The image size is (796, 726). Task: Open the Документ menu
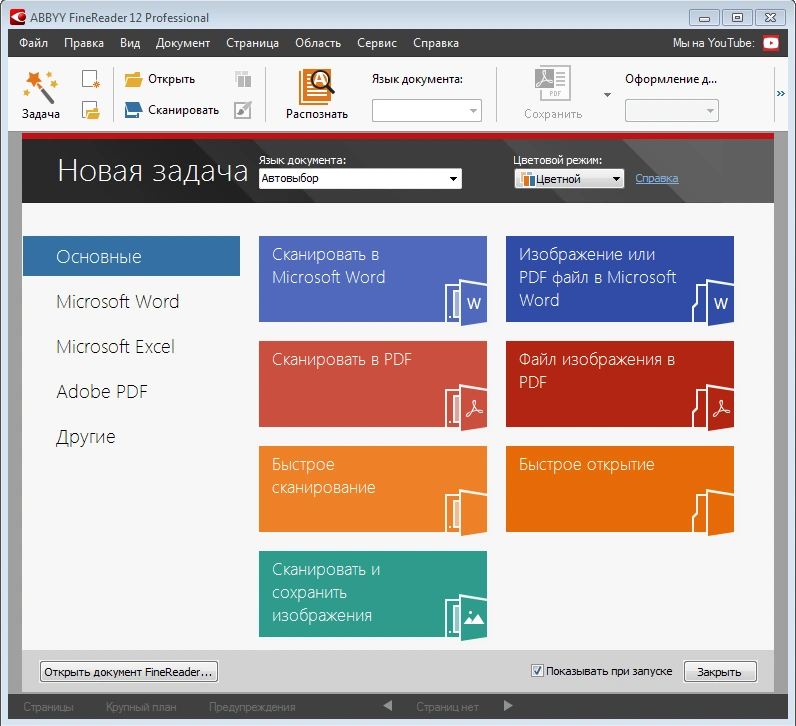tap(183, 43)
